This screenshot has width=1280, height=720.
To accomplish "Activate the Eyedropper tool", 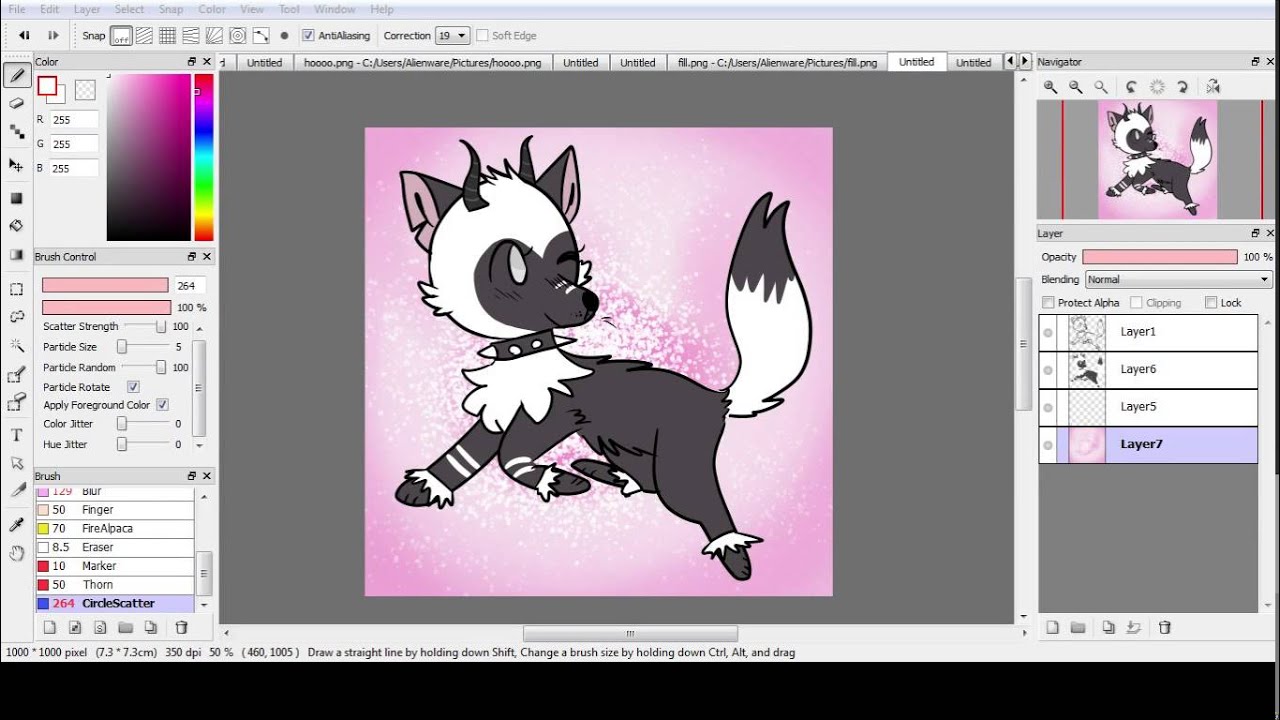I will [16, 524].
